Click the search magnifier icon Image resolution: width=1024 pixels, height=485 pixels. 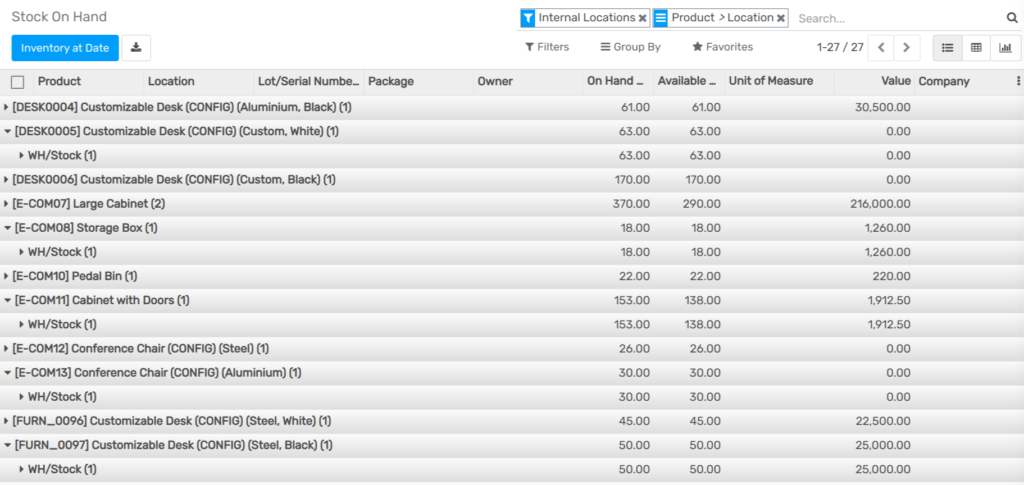click(x=1012, y=18)
